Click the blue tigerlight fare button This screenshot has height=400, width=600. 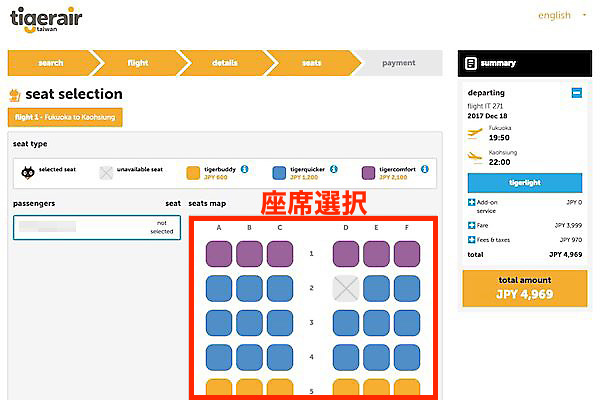(525, 183)
